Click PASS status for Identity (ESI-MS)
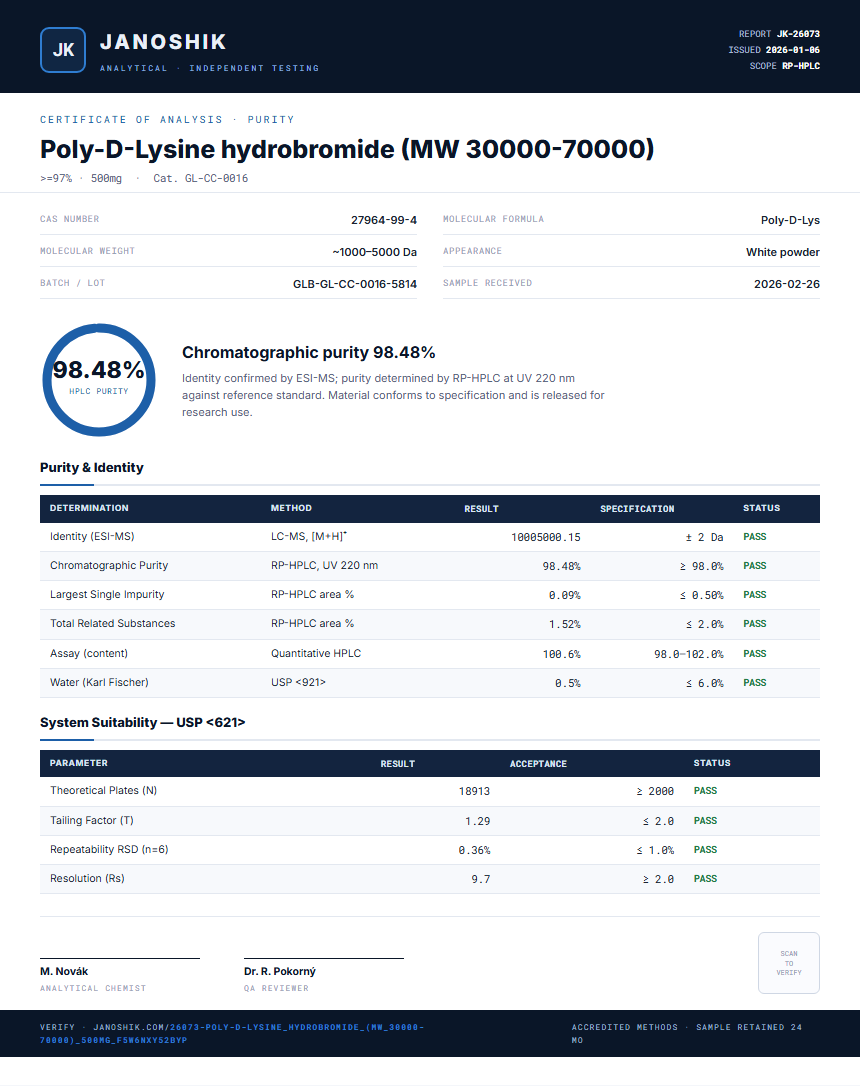This screenshot has width=860, height=1086. (x=755, y=537)
